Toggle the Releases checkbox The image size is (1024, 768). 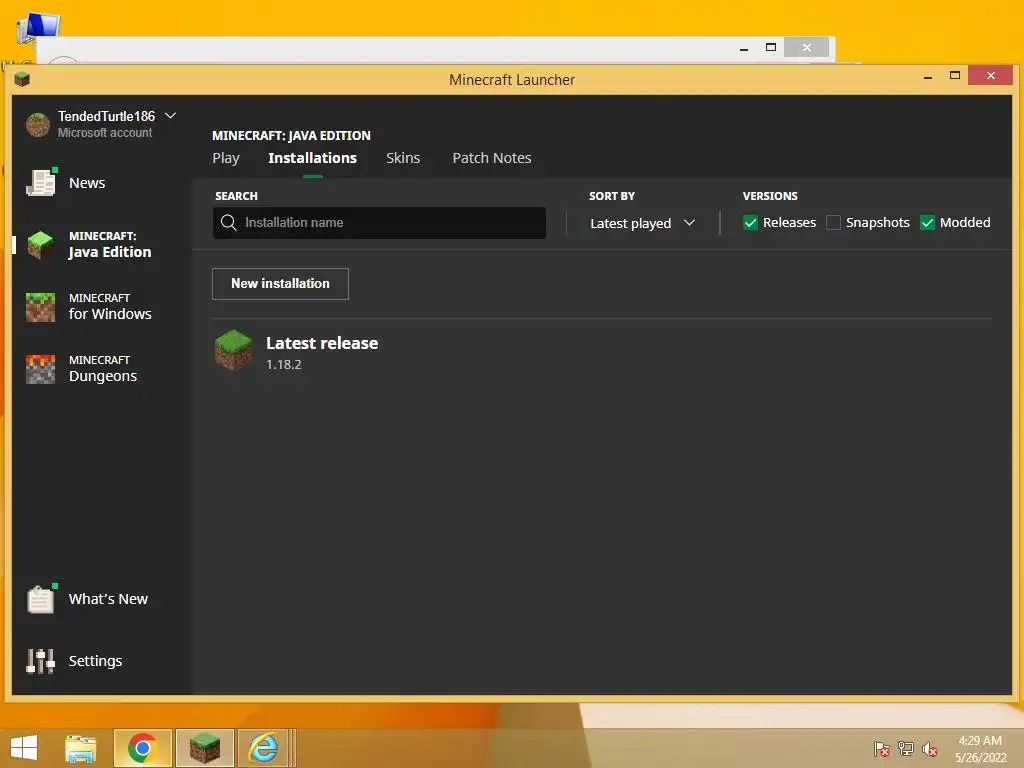point(750,223)
